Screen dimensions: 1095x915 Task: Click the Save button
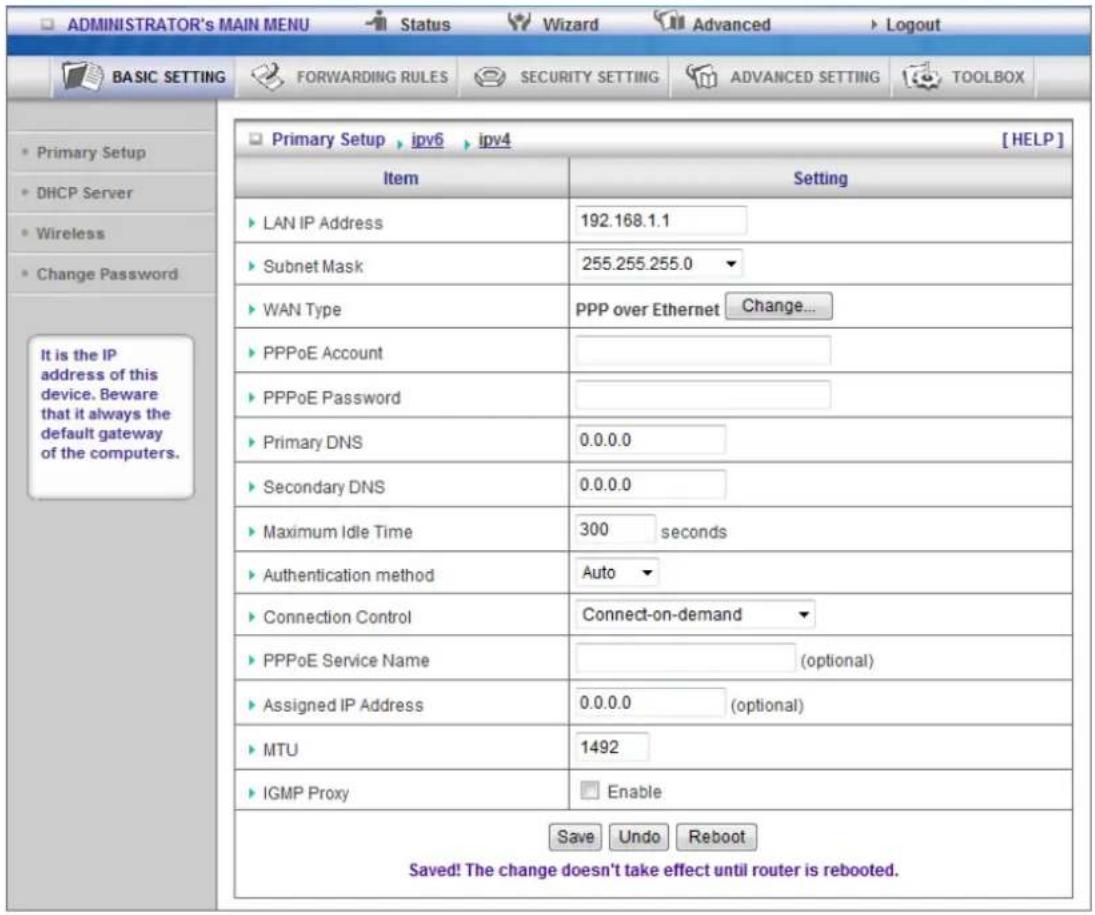click(x=575, y=836)
